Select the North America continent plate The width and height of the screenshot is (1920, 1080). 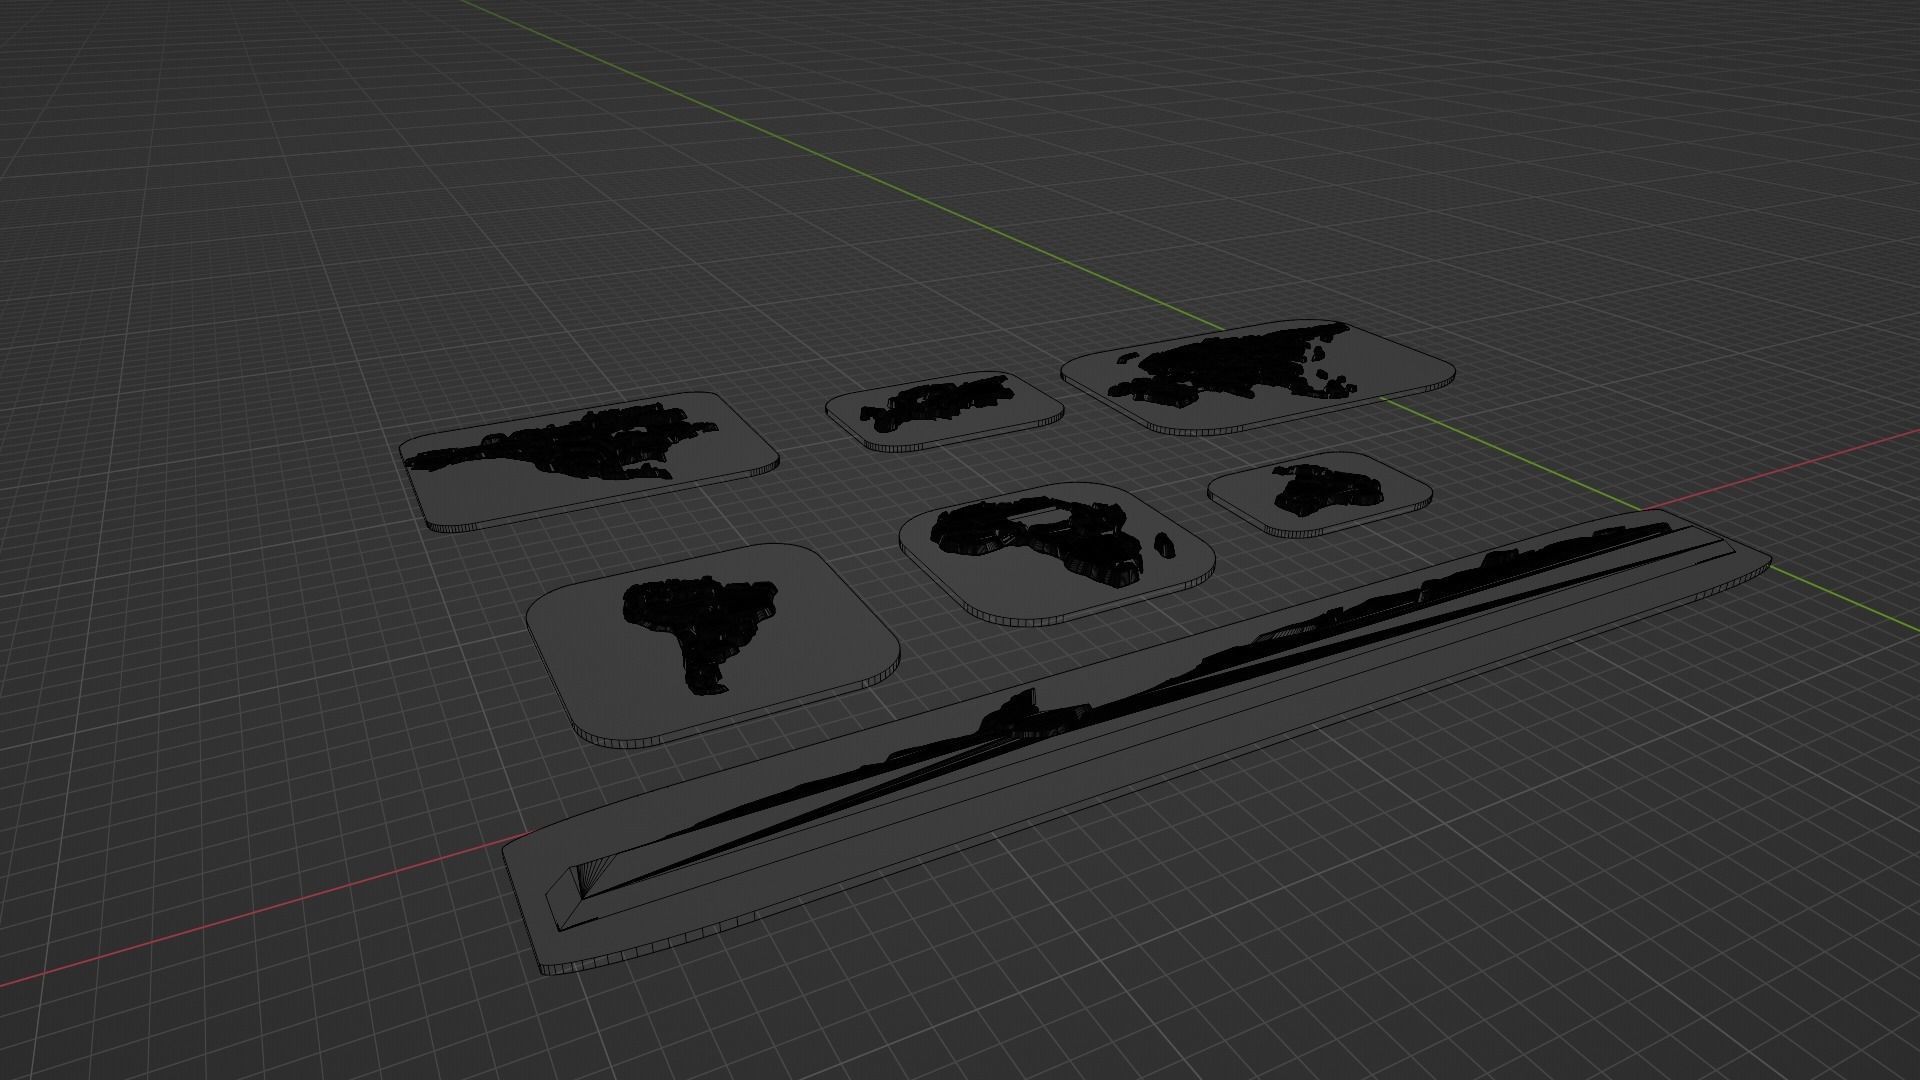click(588, 460)
